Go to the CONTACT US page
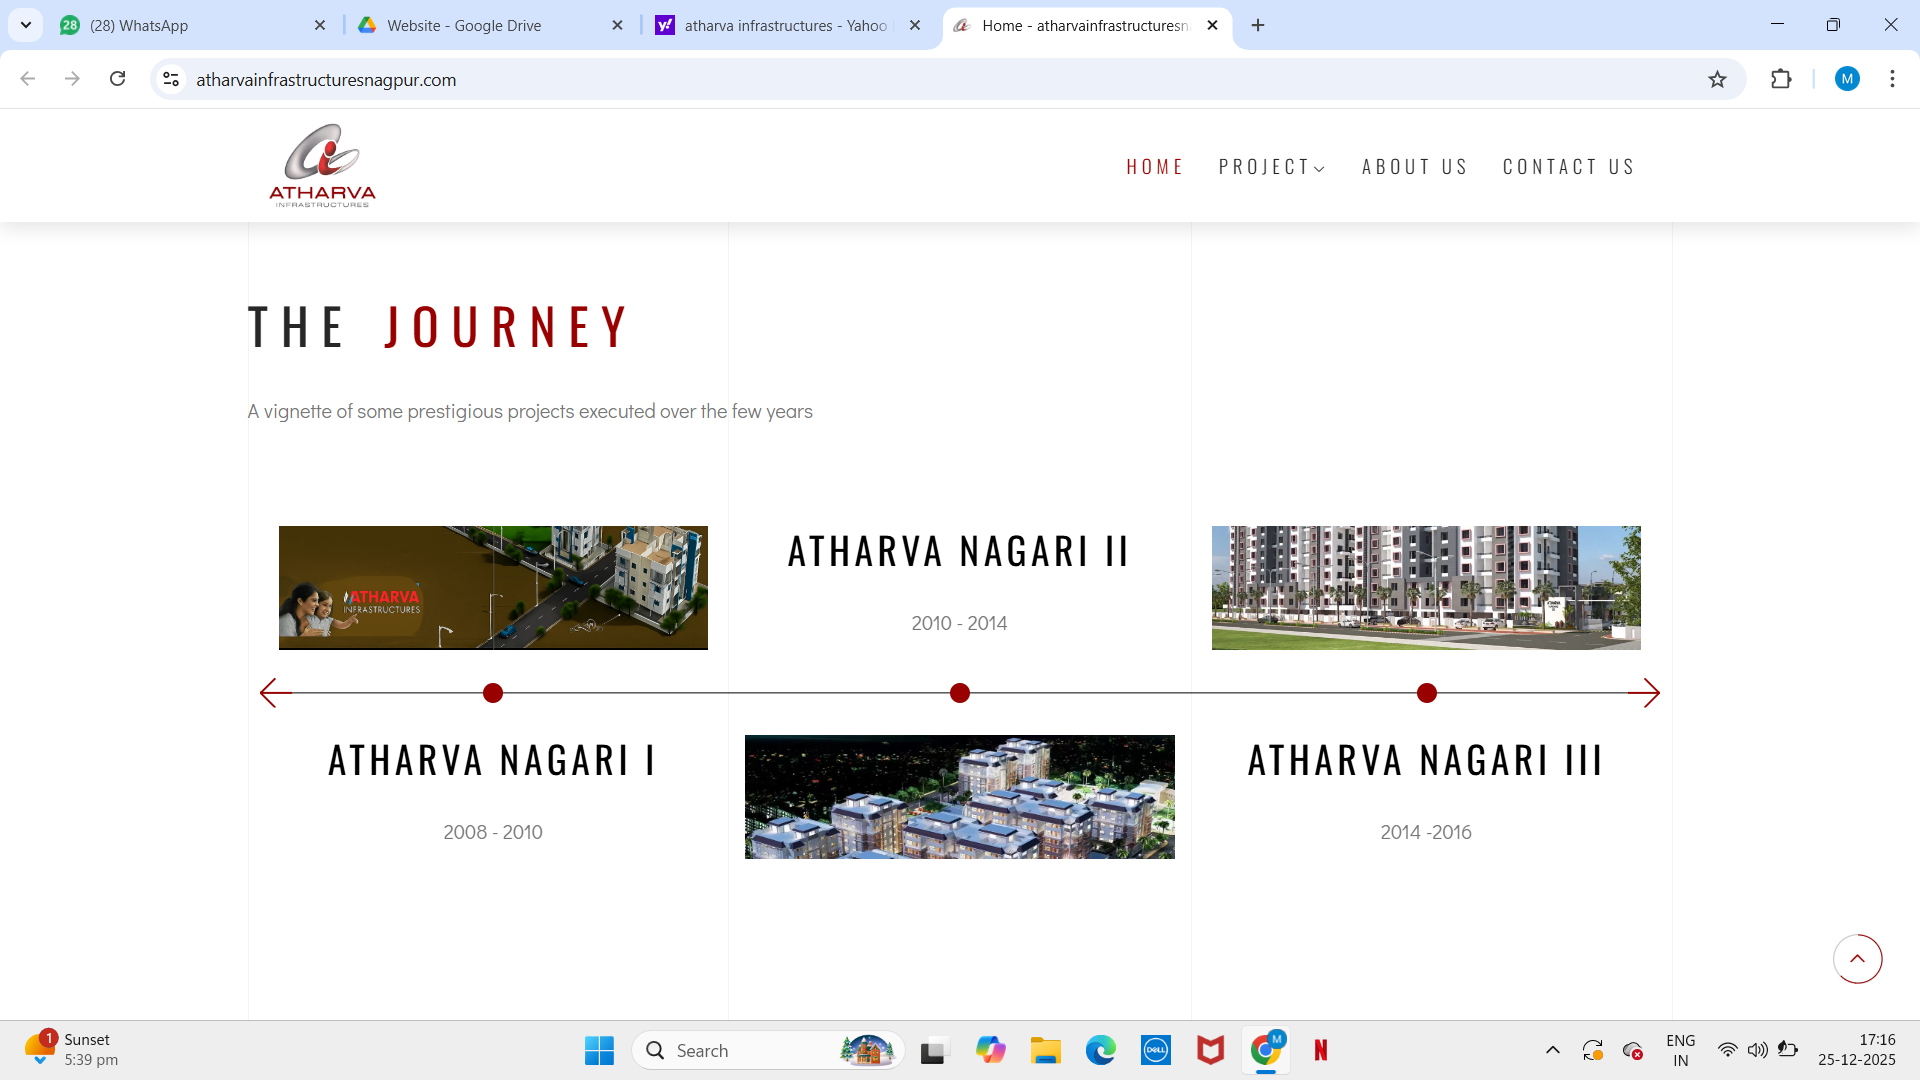 pos(1568,167)
